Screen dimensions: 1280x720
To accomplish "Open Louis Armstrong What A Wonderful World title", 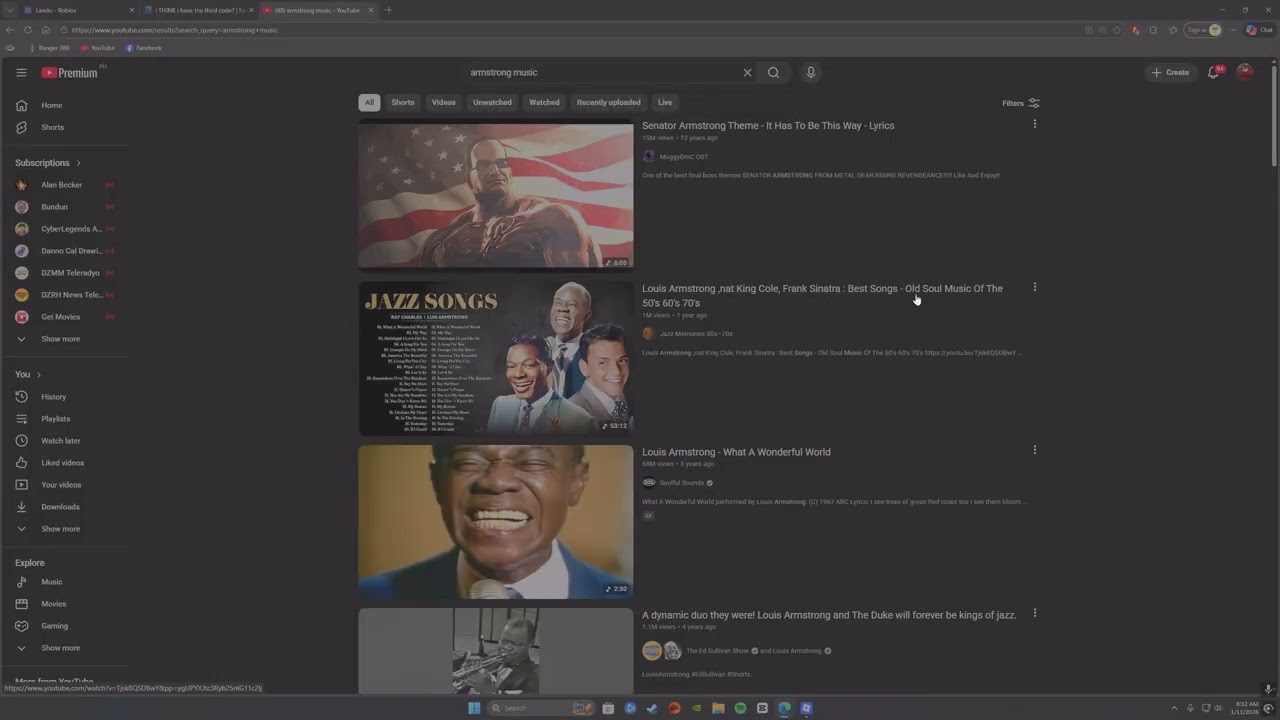I will tap(736, 452).
